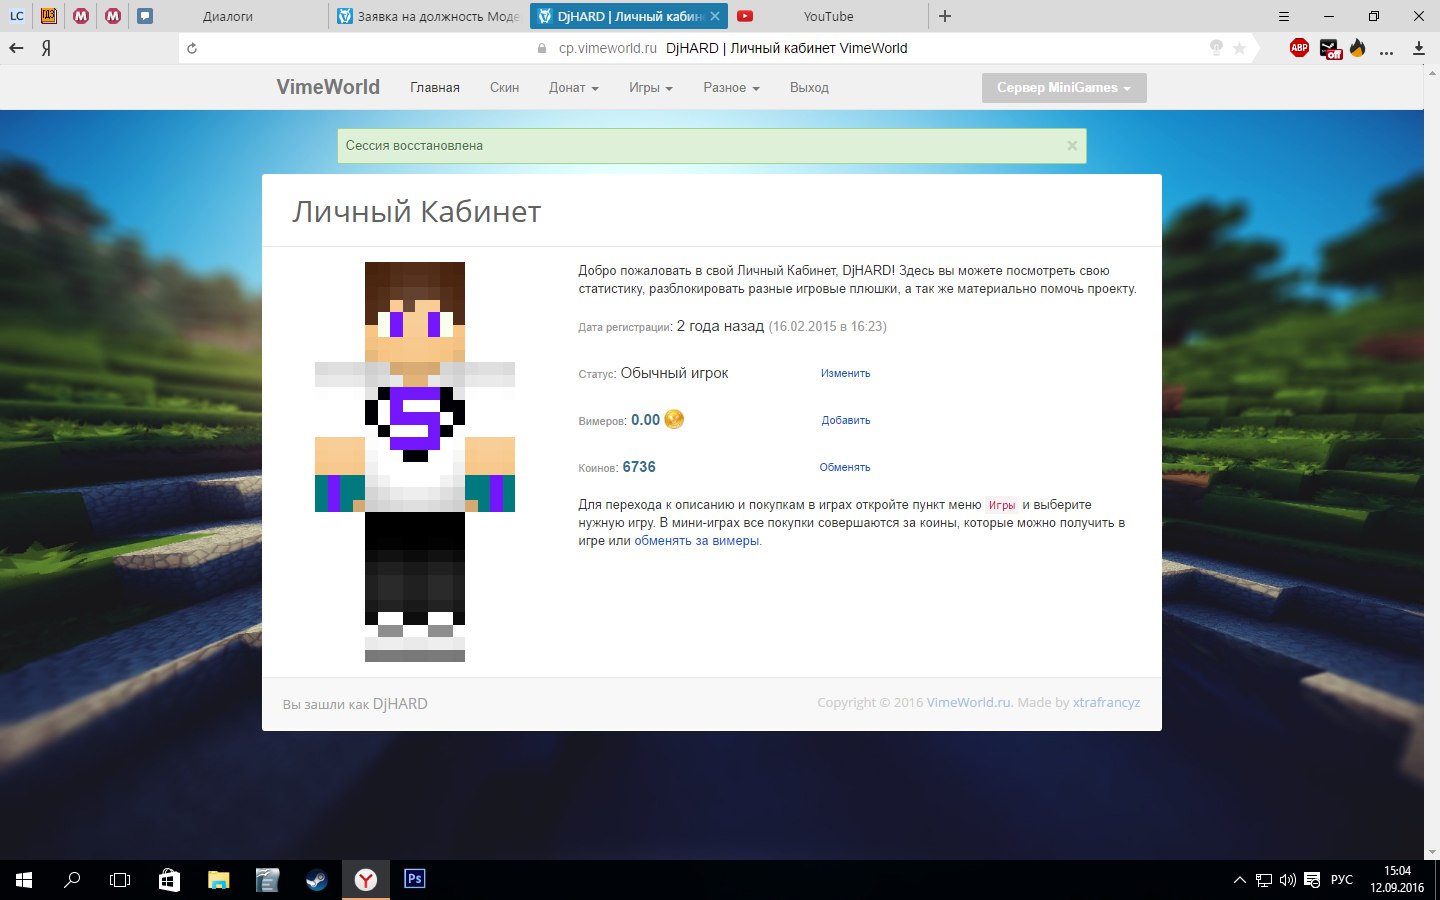
Task: Click the Minecraft skin preview image
Action: (x=415, y=462)
